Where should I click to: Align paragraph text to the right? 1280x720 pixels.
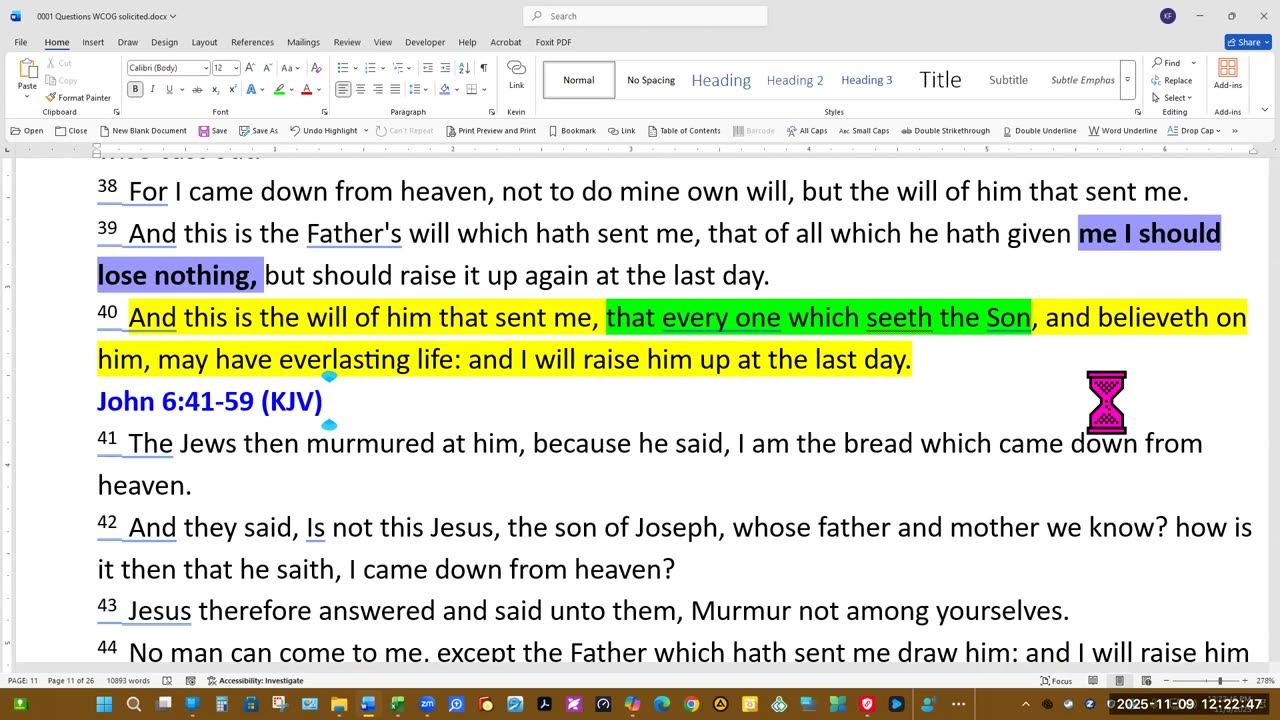click(378, 90)
